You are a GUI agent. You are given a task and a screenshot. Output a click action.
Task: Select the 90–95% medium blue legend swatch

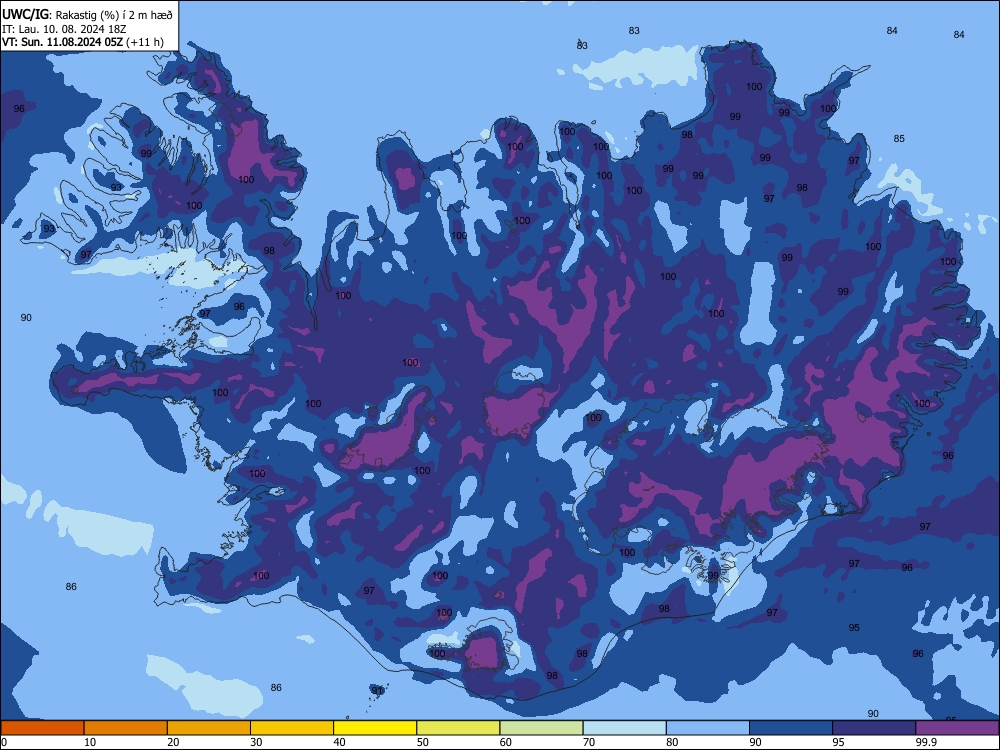tap(791, 728)
